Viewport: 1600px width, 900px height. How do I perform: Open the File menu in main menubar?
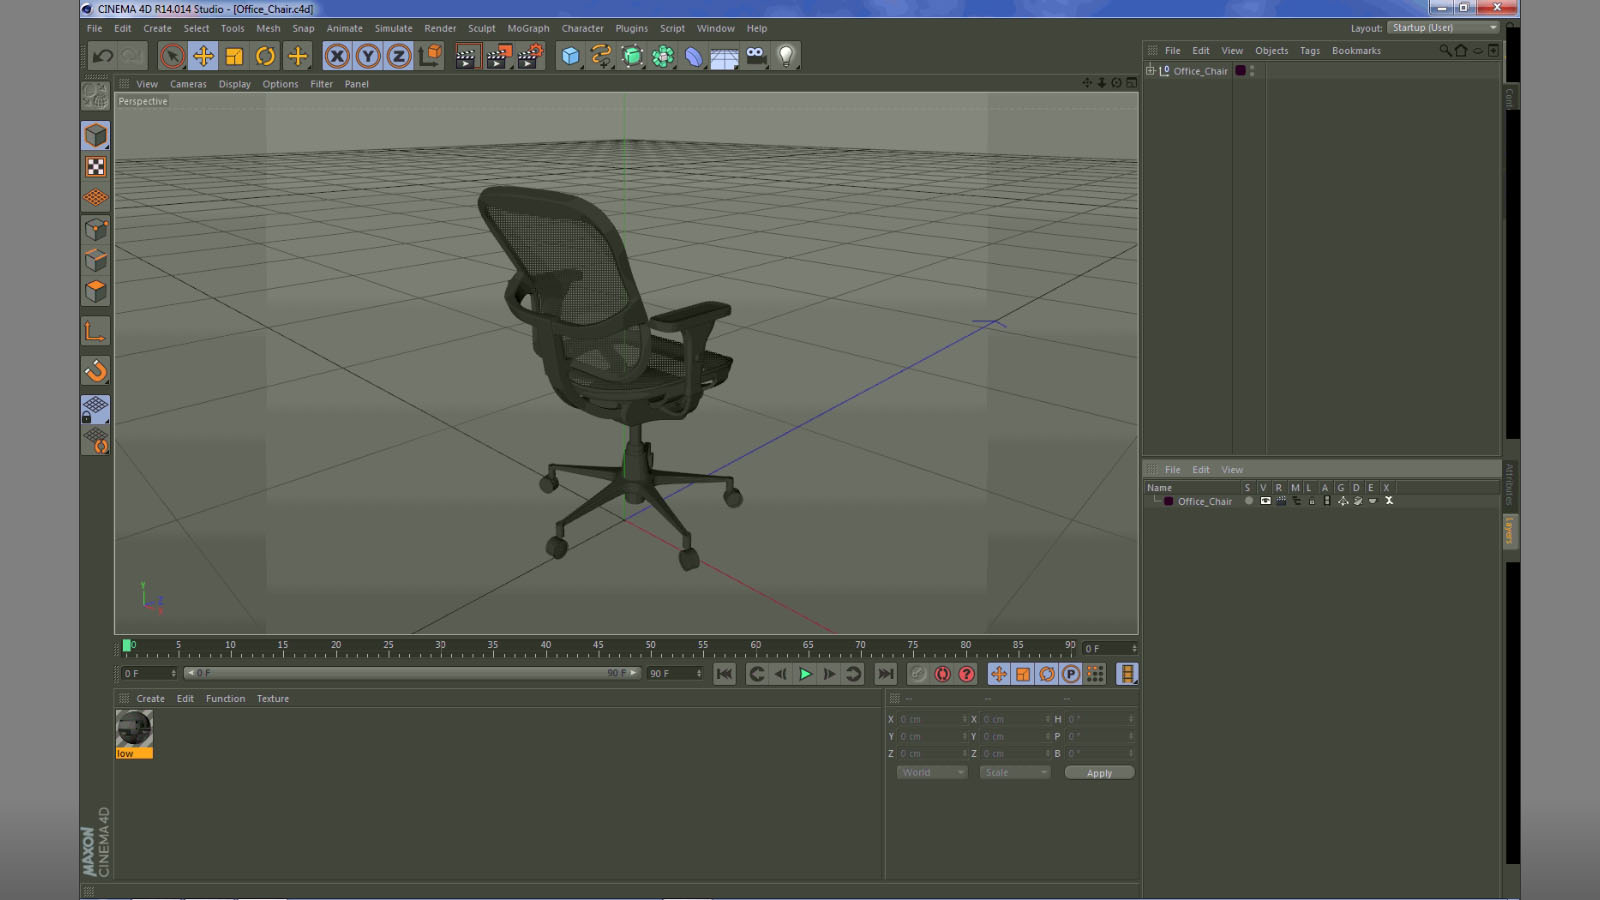94,28
